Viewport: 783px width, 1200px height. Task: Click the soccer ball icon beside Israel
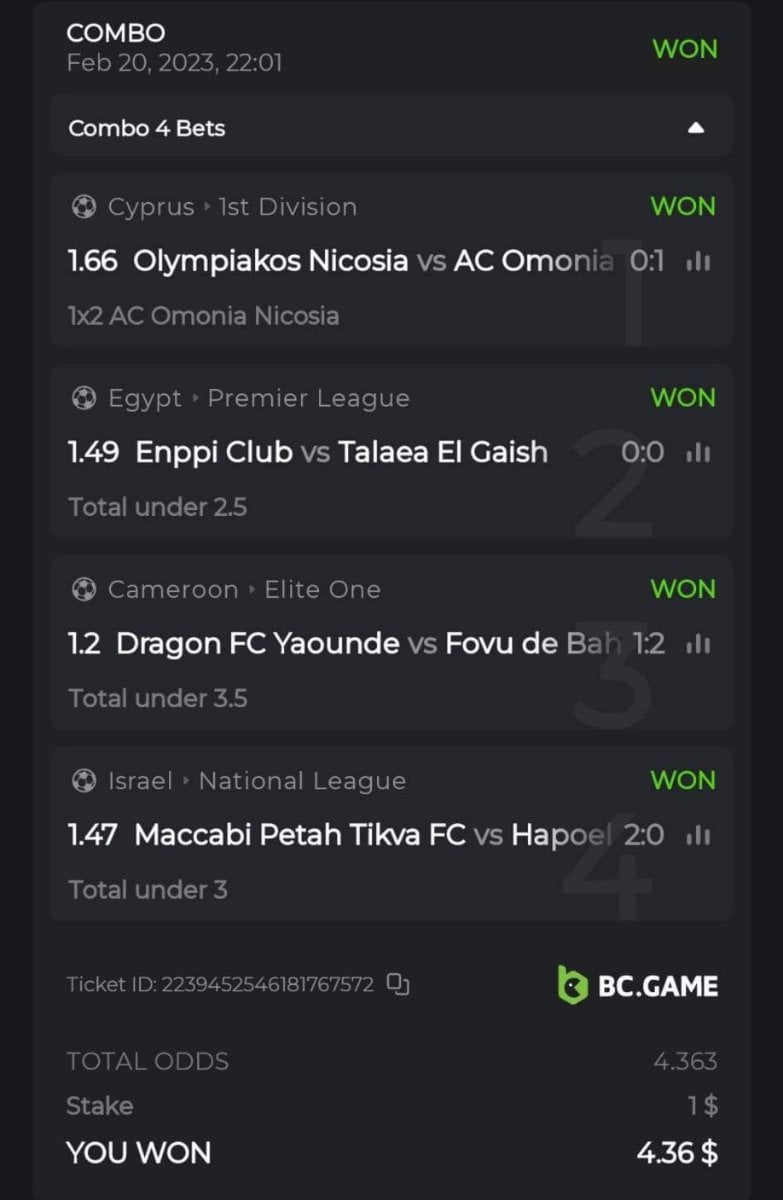[84, 780]
